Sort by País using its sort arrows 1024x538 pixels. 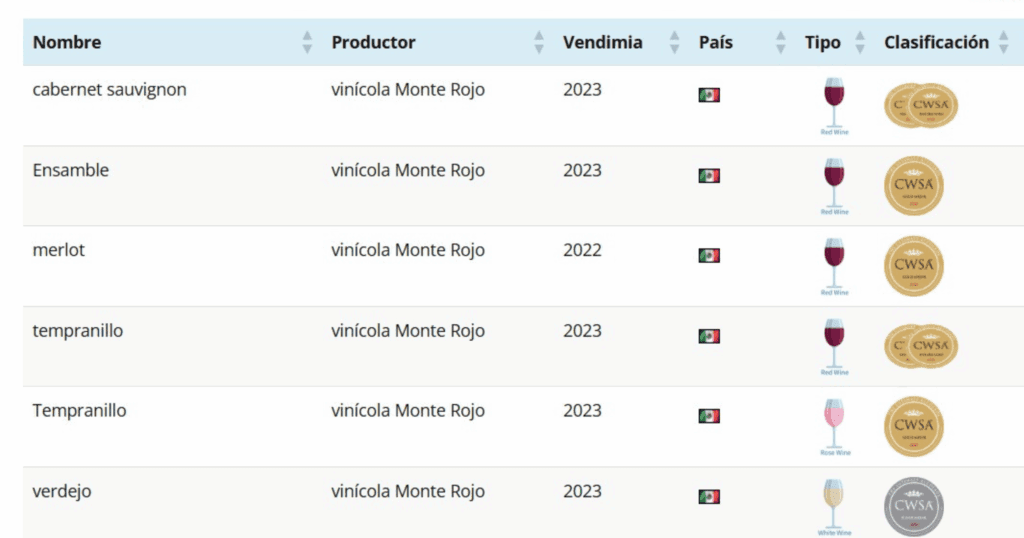coord(780,42)
